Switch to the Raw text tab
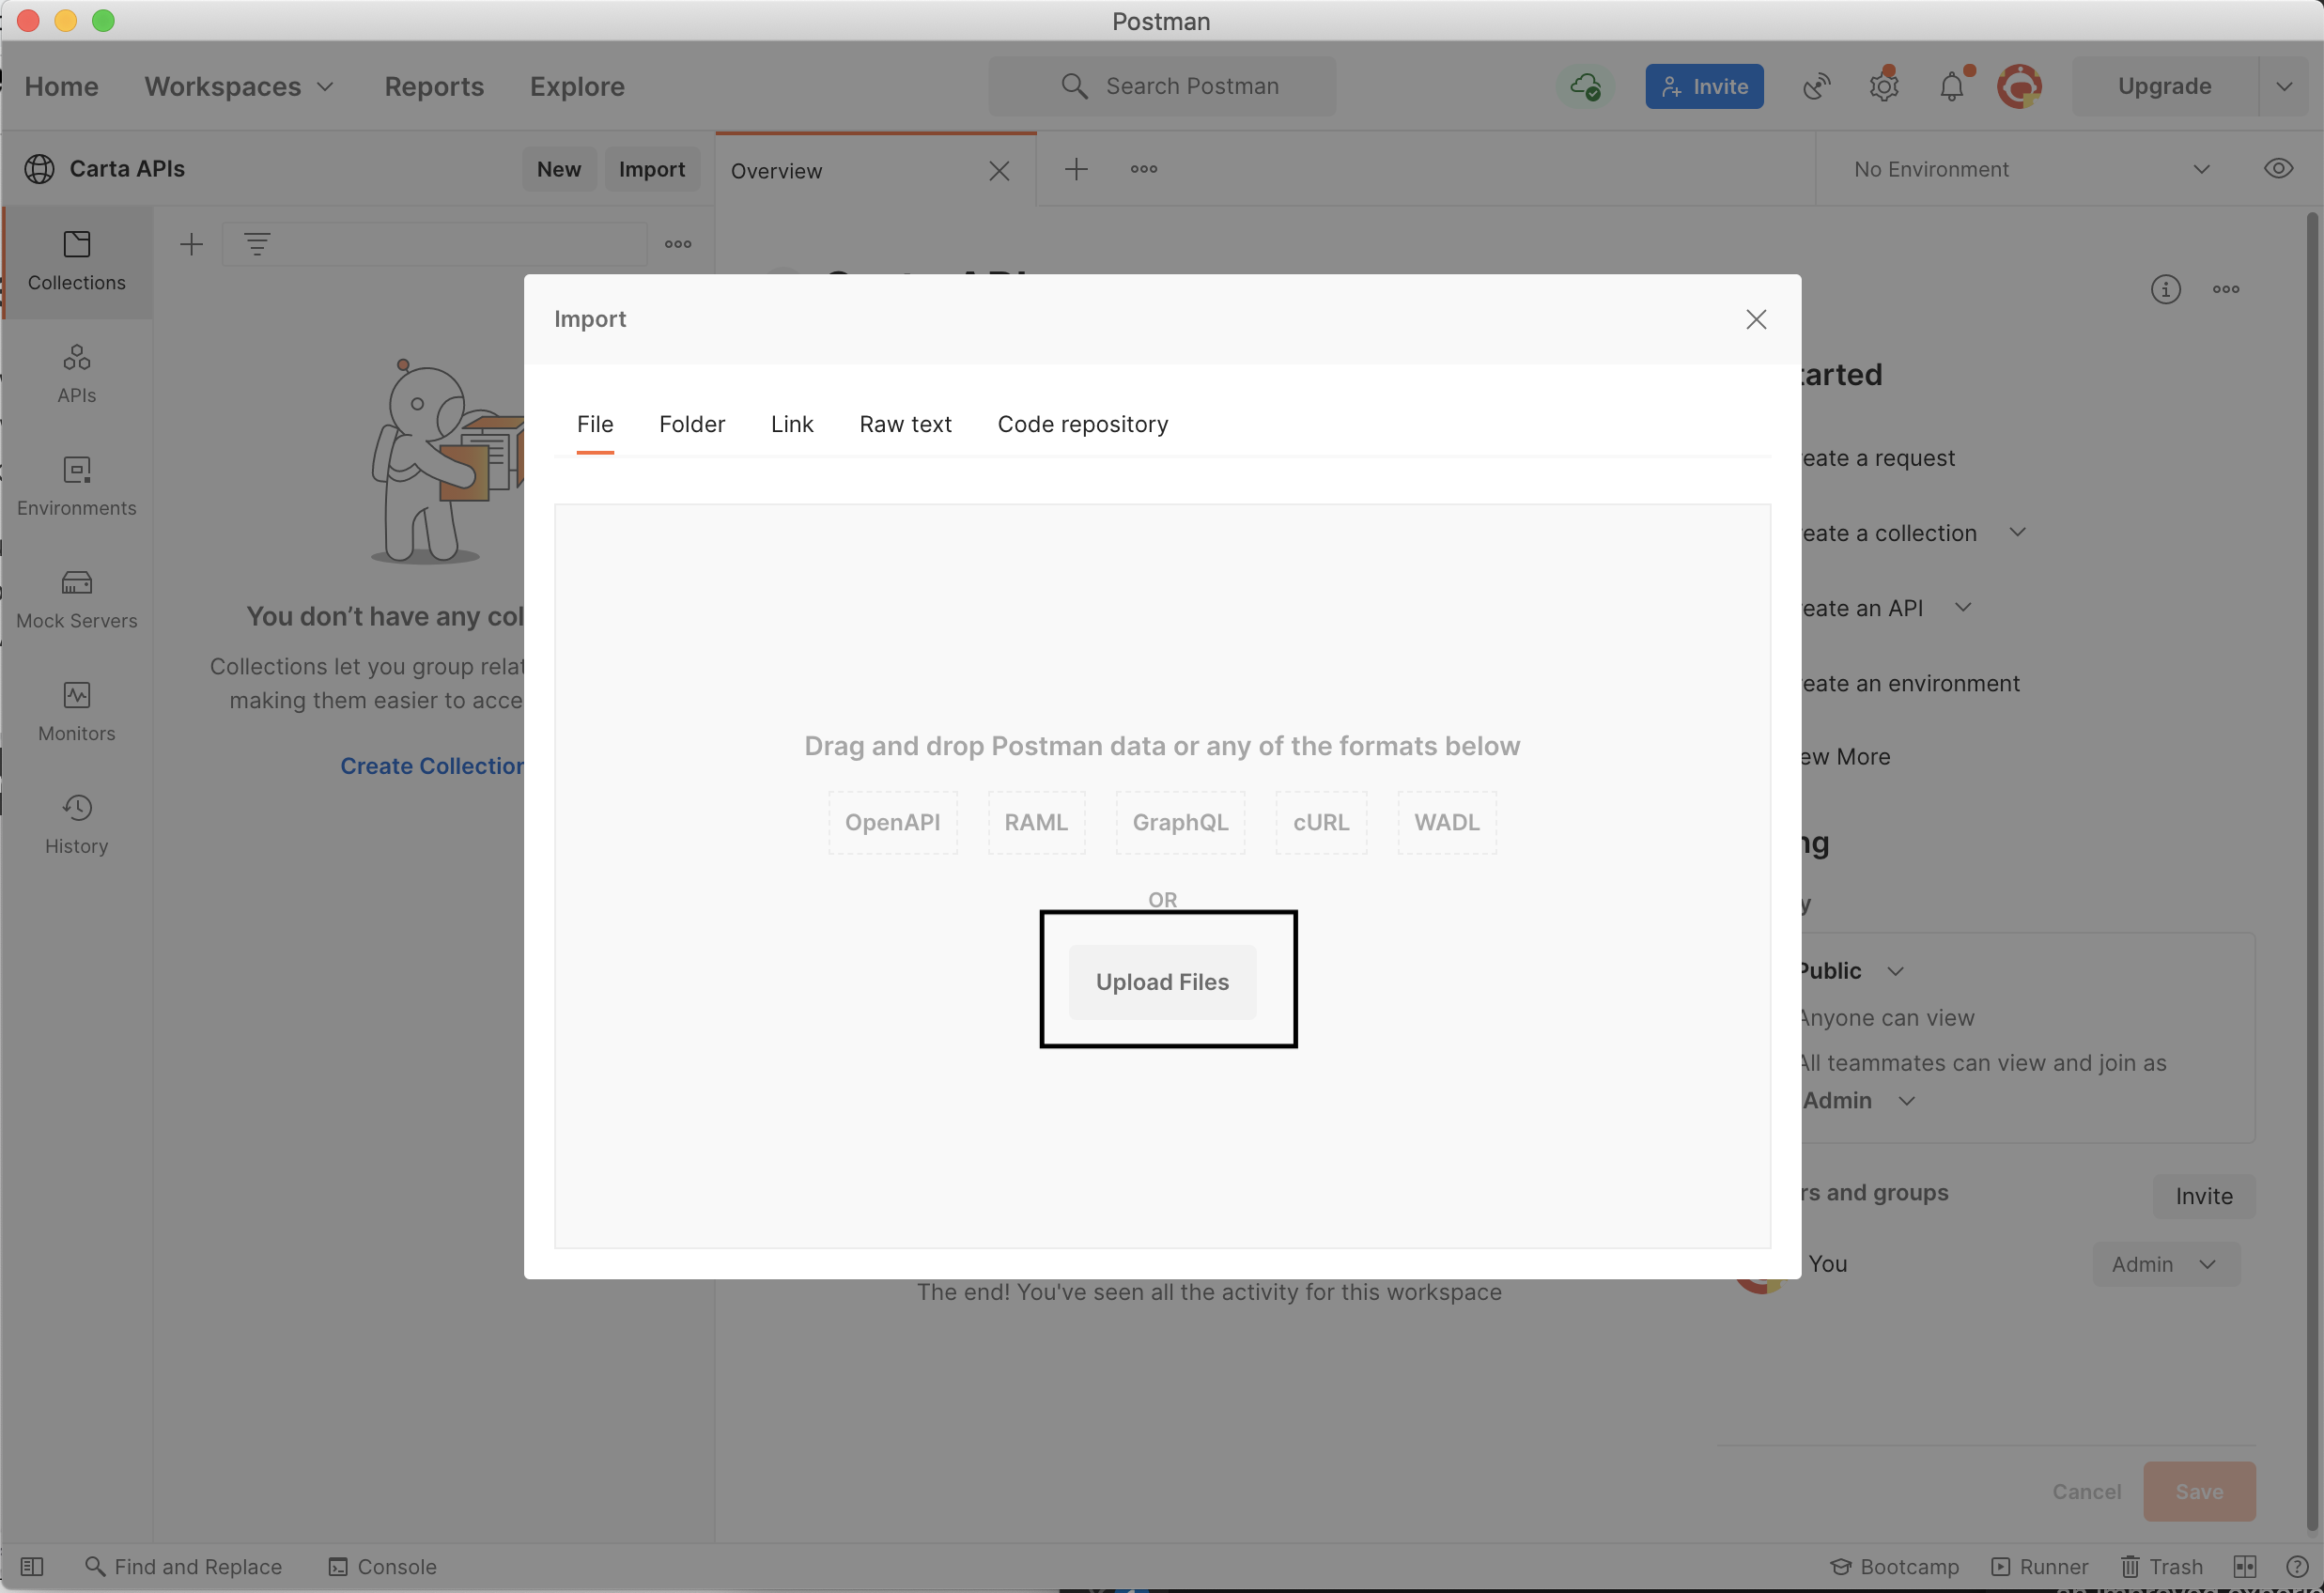Viewport: 2324px width, 1593px height. coord(905,424)
